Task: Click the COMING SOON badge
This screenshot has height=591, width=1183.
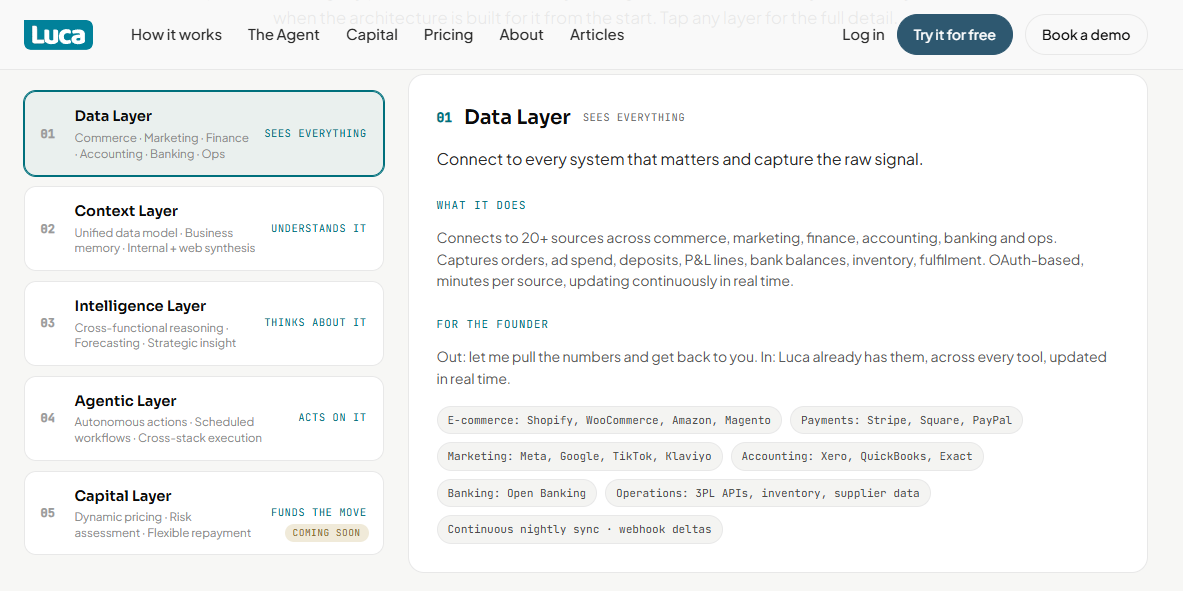Action: pyautogui.click(x=327, y=533)
